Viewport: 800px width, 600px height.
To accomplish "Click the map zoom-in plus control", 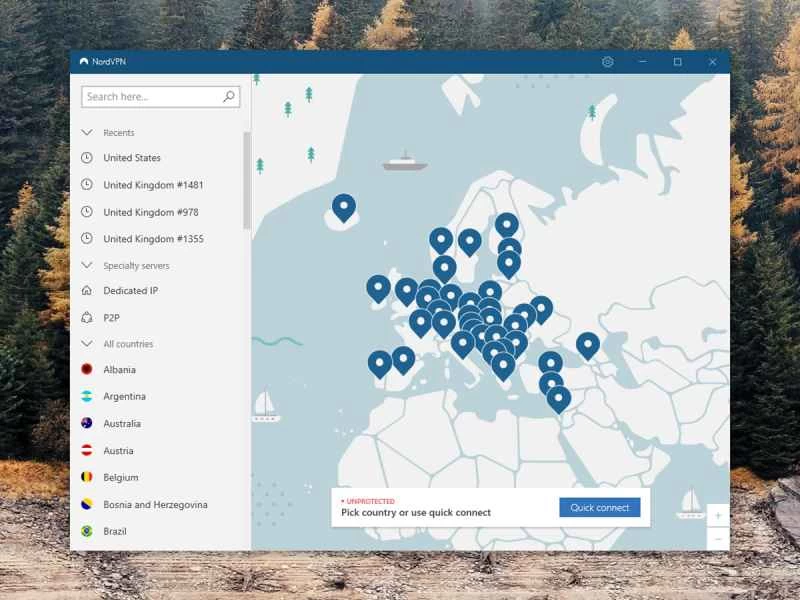I will (717, 514).
